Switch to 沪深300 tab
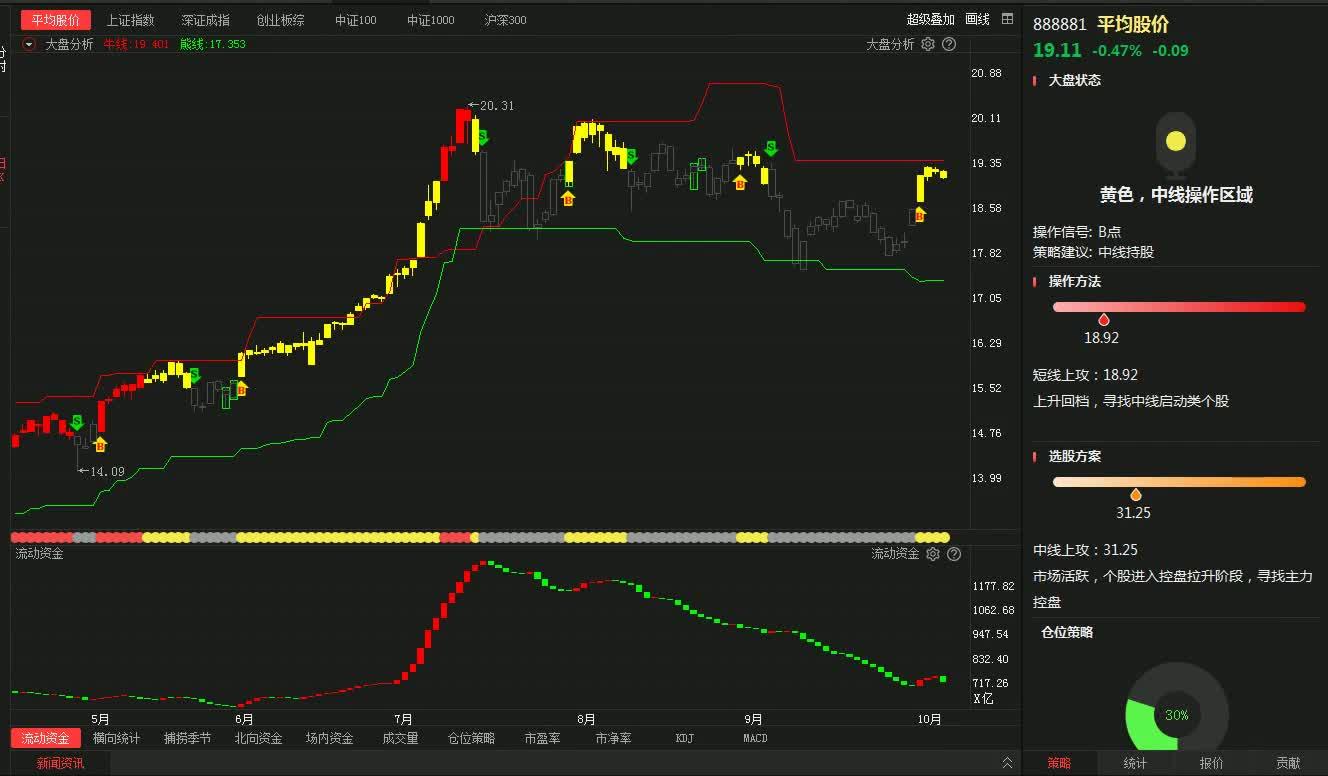The height and width of the screenshot is (776, 1328). tap(505, 20)
